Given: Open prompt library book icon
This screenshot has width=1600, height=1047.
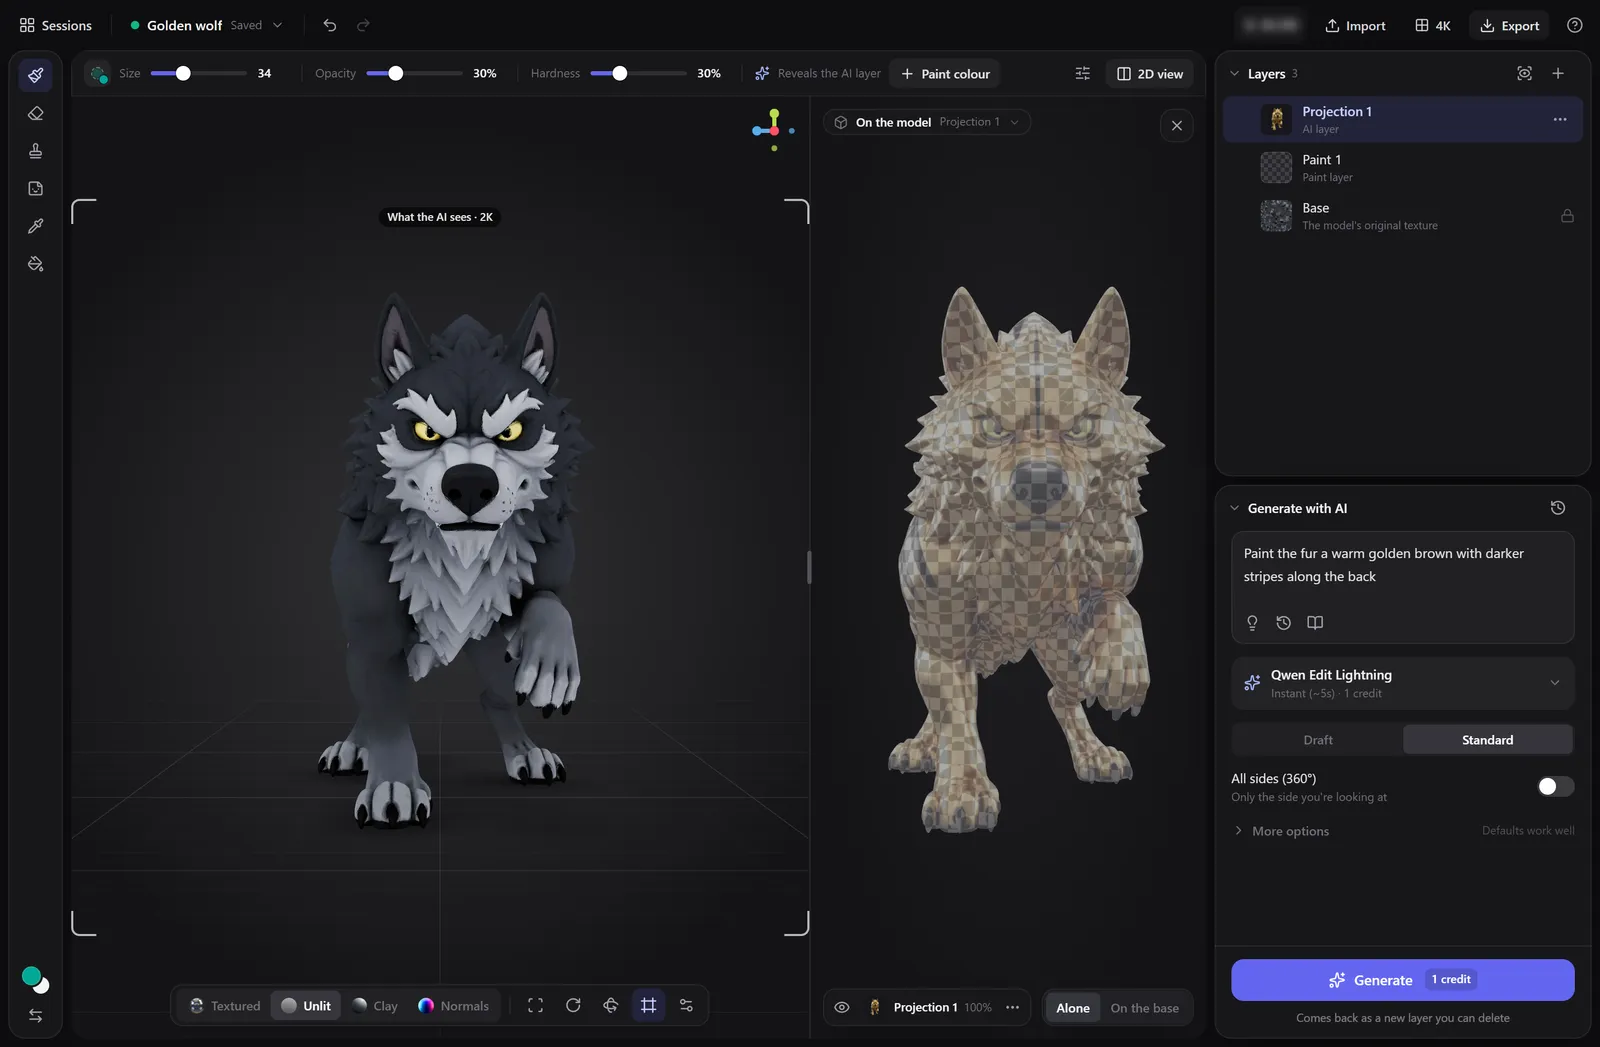Looking at the screenshot, I should (x=1315, y=623).
